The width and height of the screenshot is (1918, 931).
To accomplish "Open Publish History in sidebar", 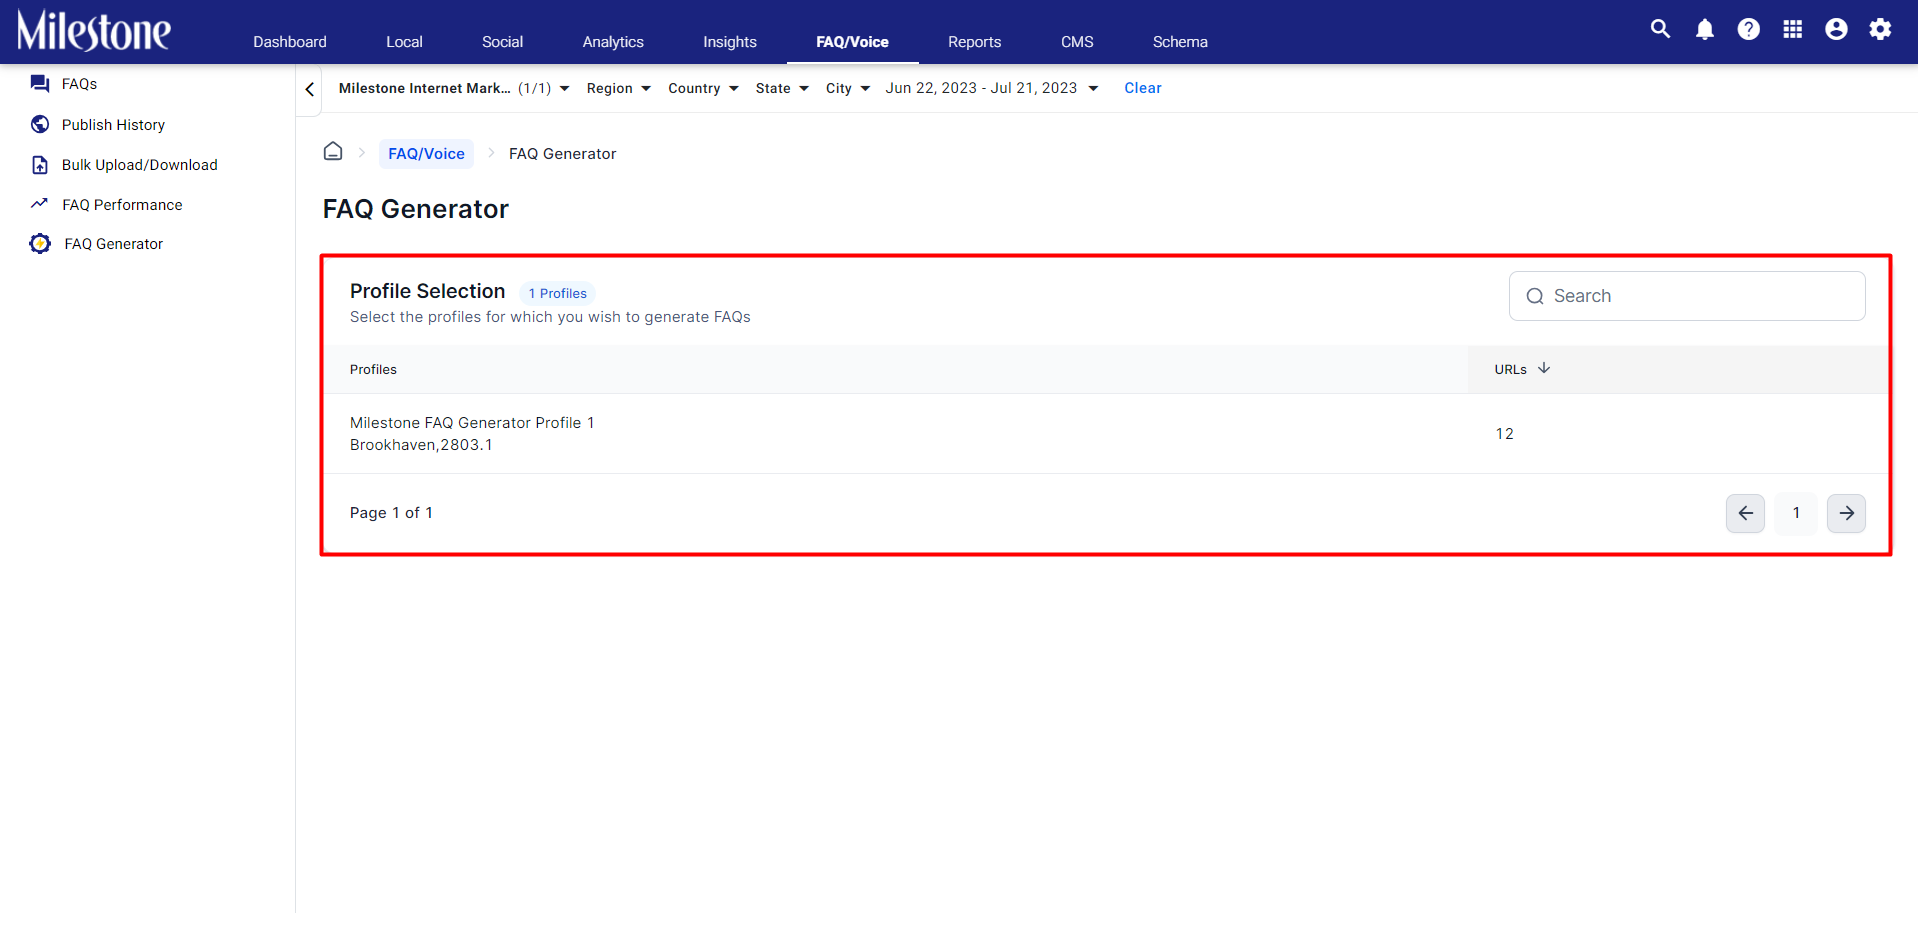I will pyautogui.click(x=113, y=125).
